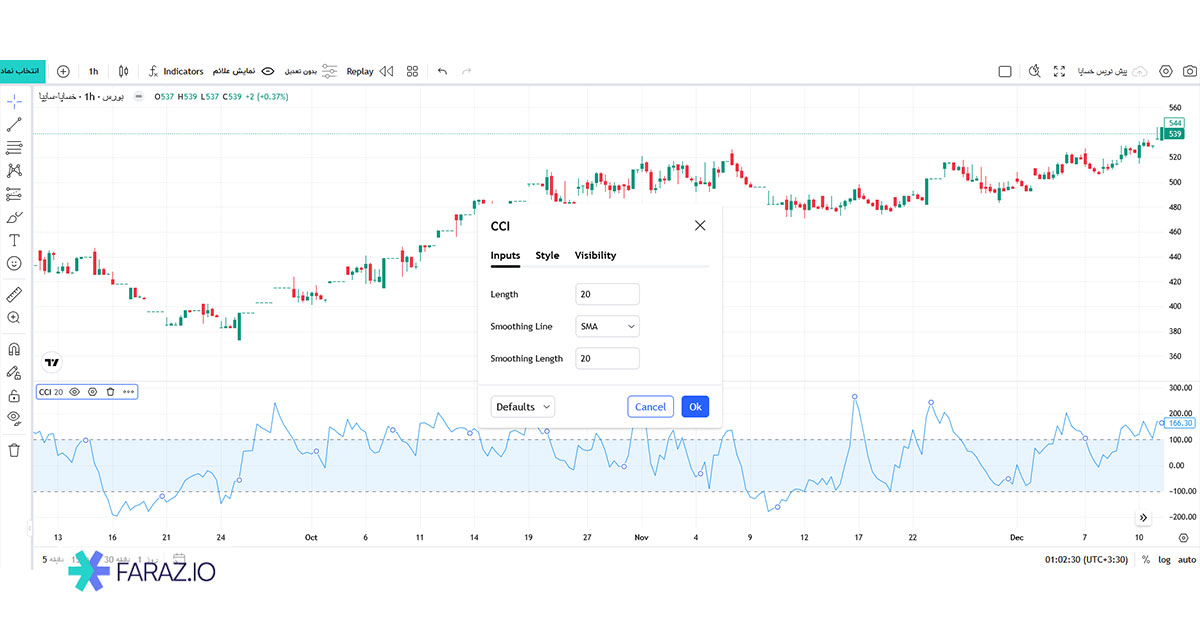This screenshot has width=1200, height=630.
Task: Click the Length input field
Action: pos(607,294)
